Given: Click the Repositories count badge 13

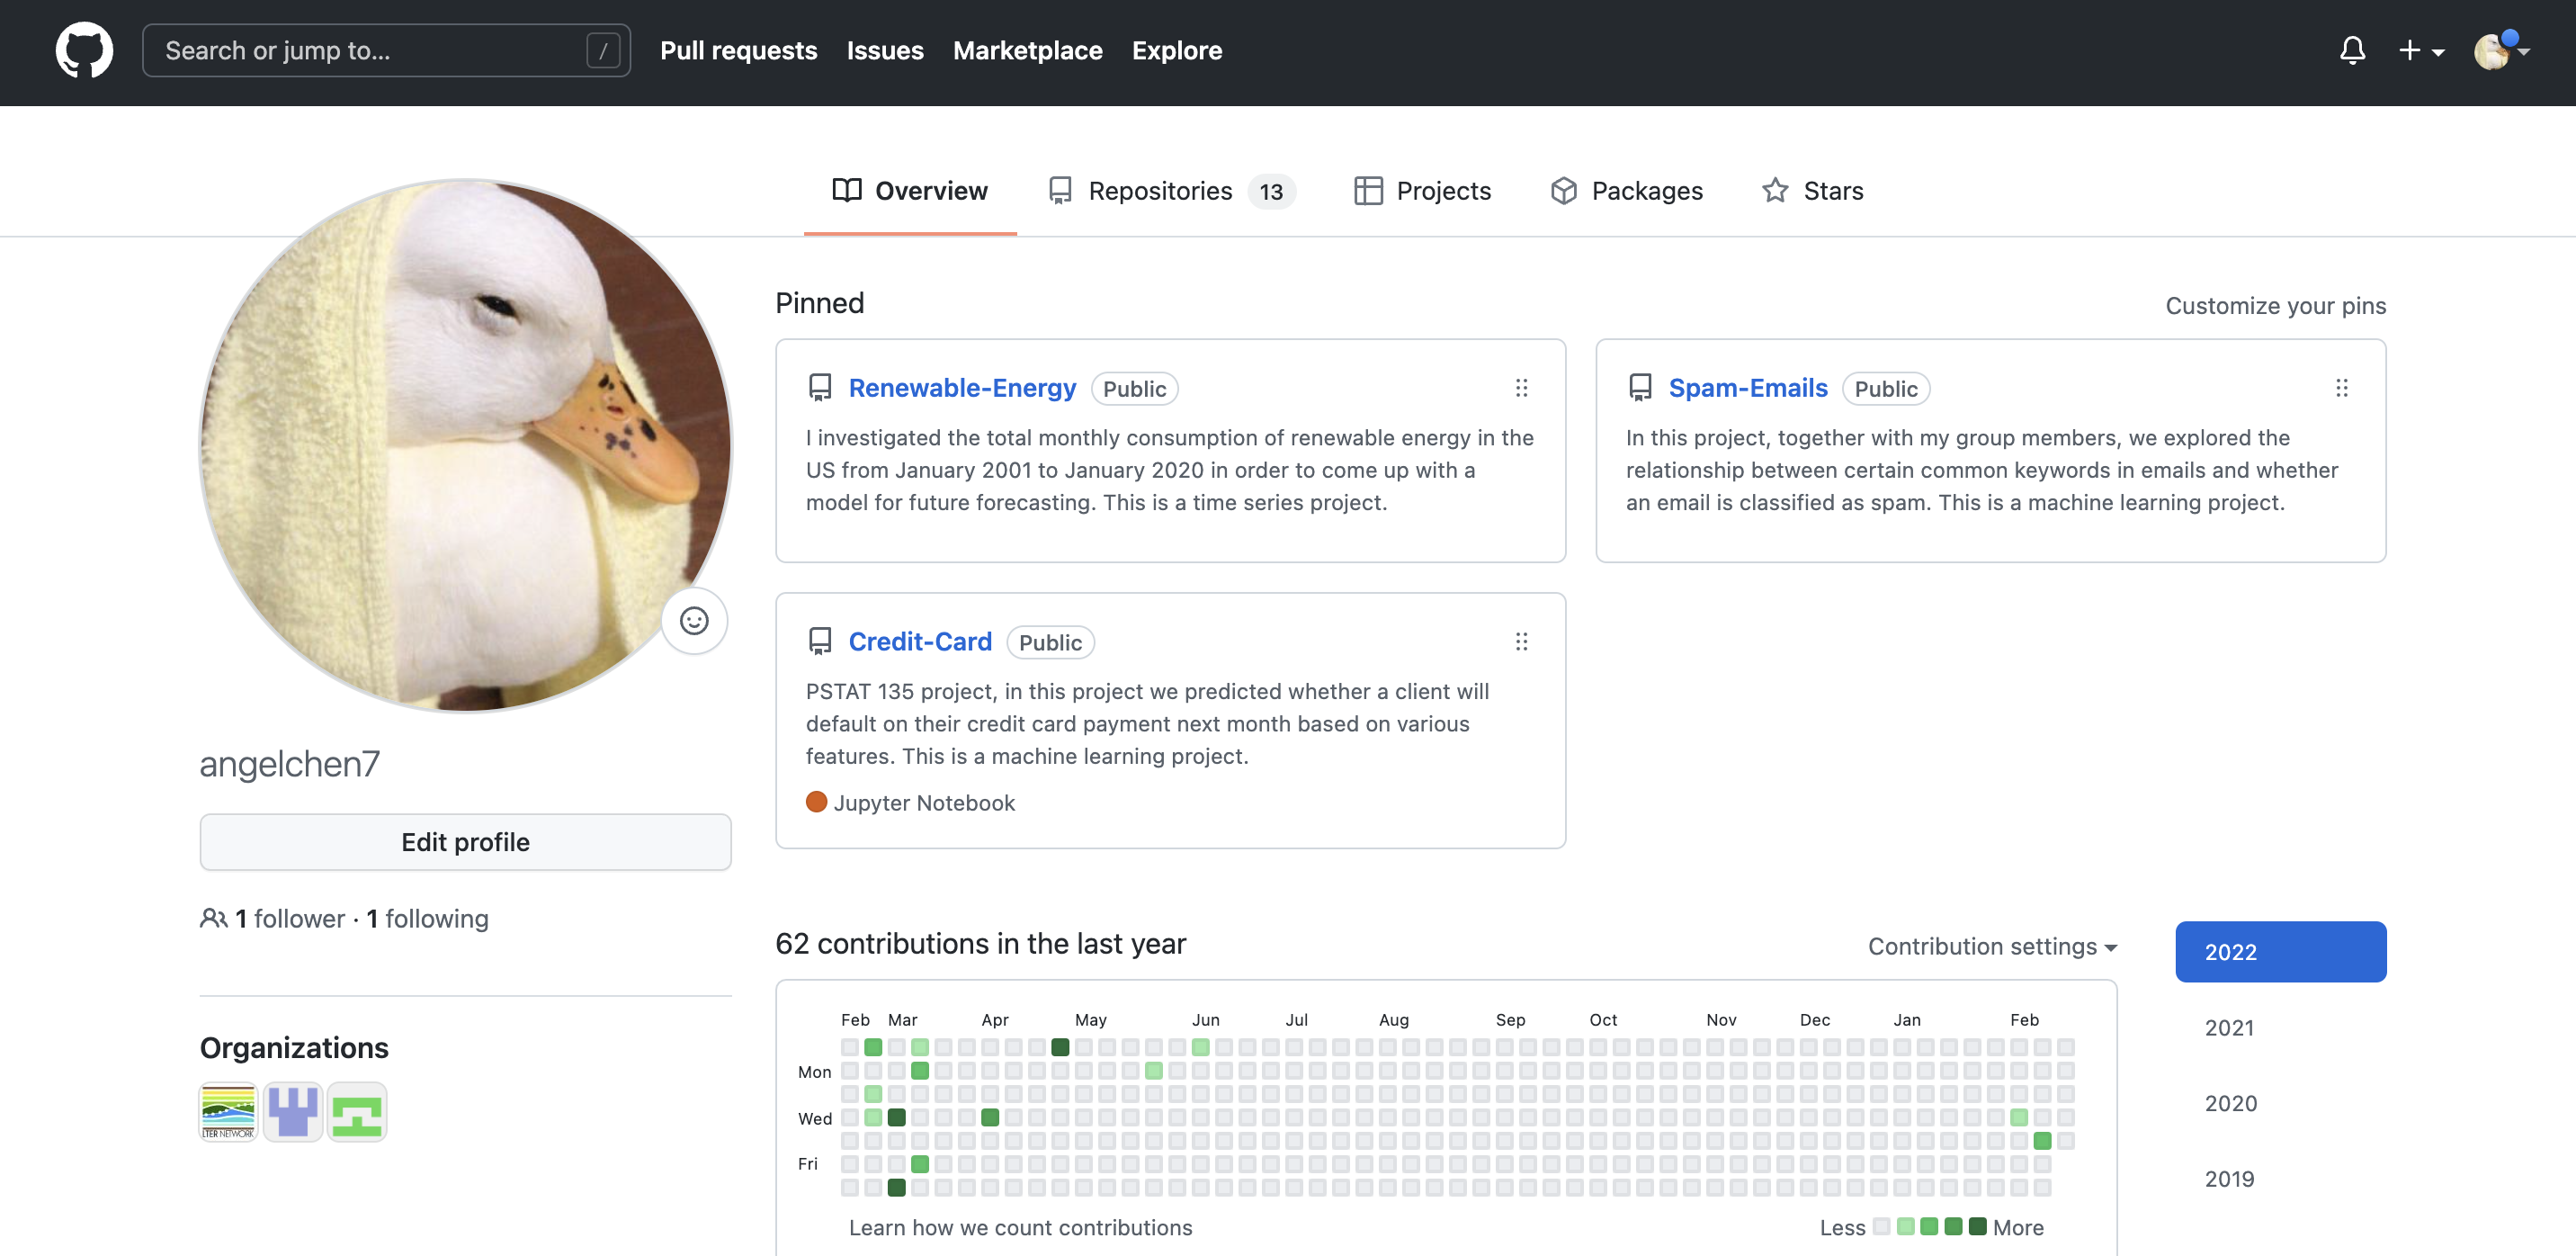Looking at the screenshot, I should click(1271, 191).
